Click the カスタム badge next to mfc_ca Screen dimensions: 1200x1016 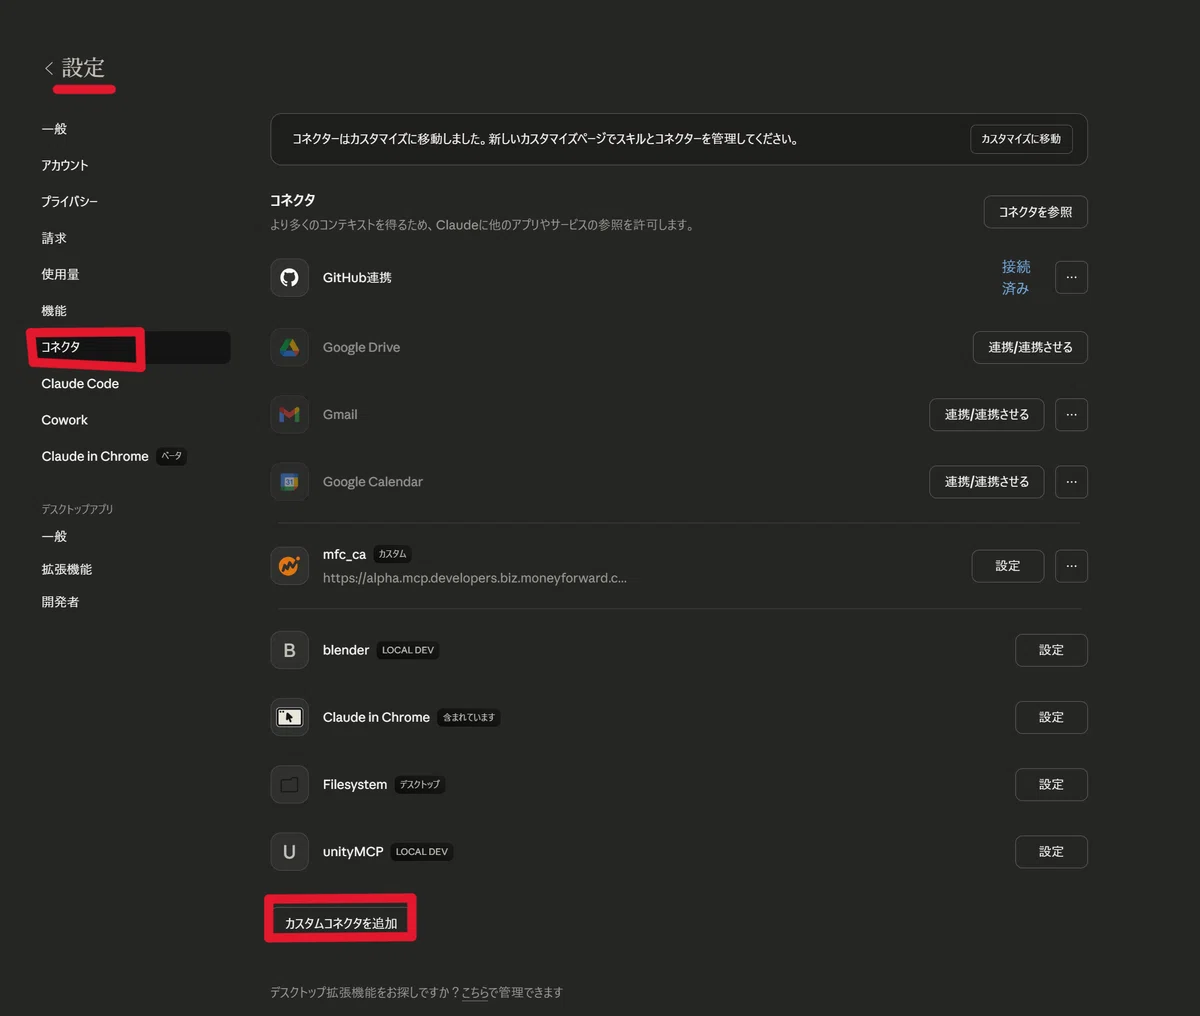tap(392, 554)
